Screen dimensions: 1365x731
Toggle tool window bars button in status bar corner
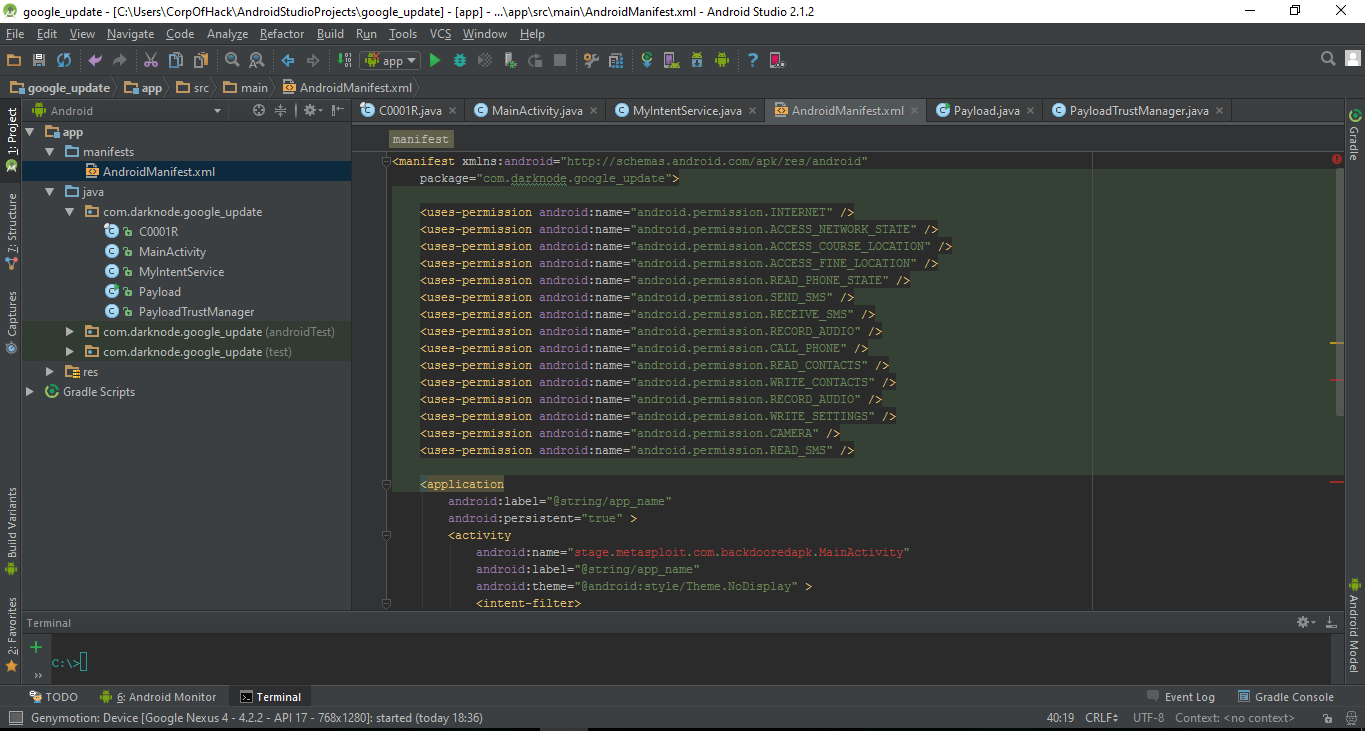coord(15,717)
